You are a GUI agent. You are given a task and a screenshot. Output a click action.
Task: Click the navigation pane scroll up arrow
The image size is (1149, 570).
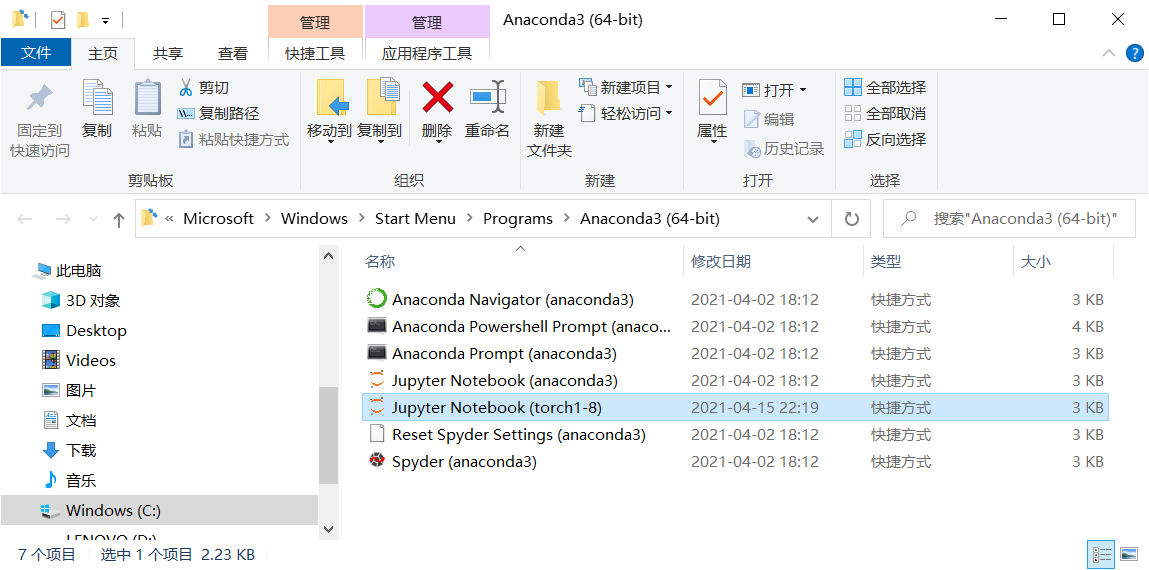[328, 256]
